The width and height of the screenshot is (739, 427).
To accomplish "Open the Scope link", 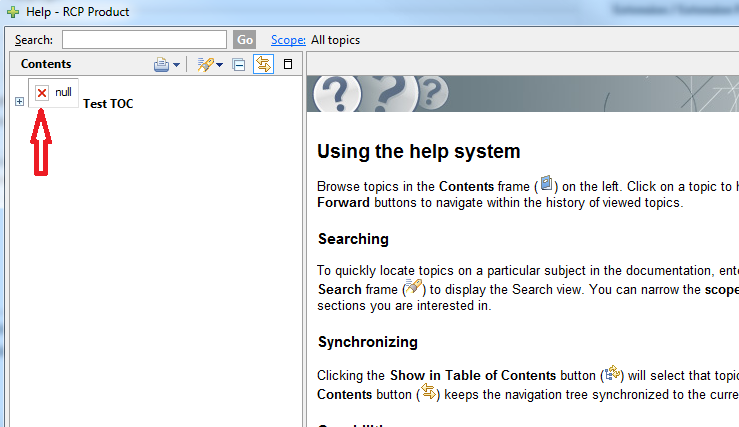I will pos(288,40).
